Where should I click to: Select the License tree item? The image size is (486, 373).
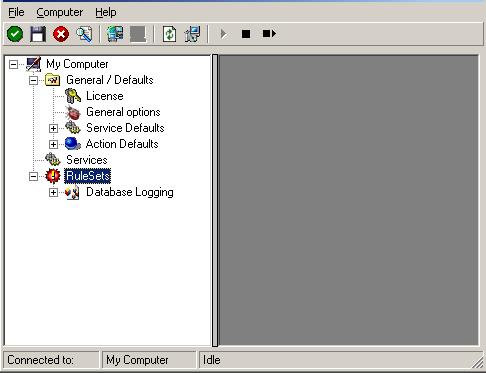[x=105, y=96]
